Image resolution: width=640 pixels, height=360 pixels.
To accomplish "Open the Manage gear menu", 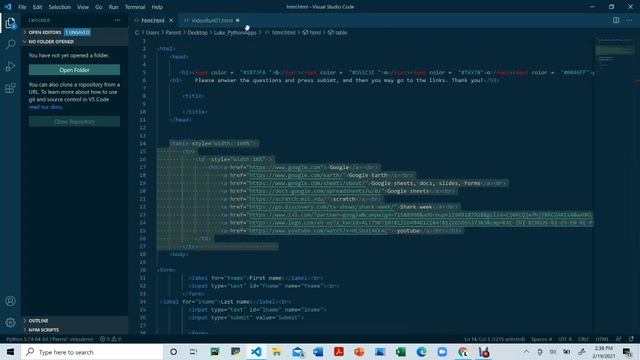I will tap(10, 322).
